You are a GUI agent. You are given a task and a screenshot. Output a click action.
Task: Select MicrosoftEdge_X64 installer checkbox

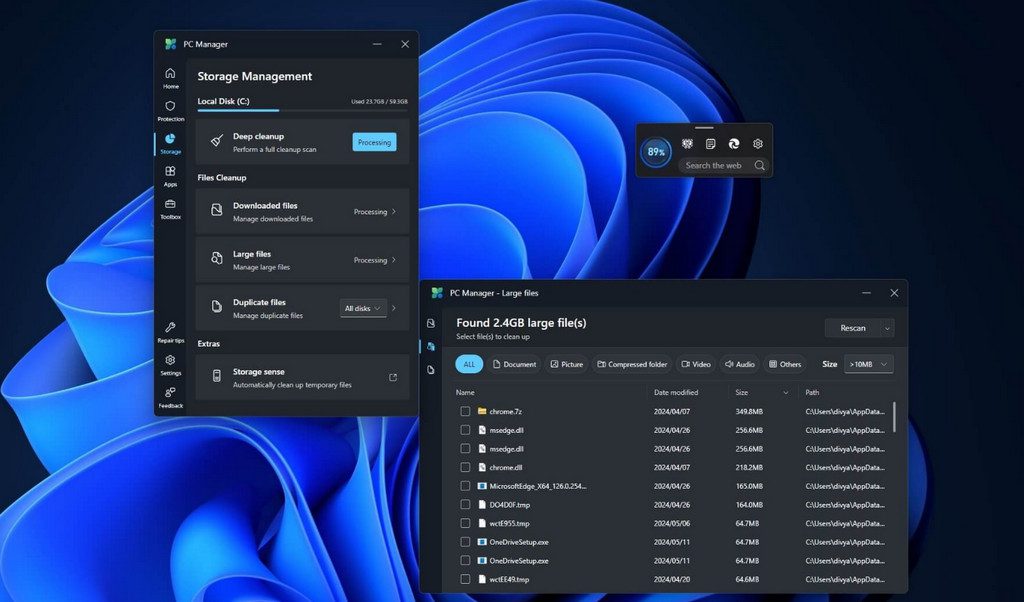[465, 486]
